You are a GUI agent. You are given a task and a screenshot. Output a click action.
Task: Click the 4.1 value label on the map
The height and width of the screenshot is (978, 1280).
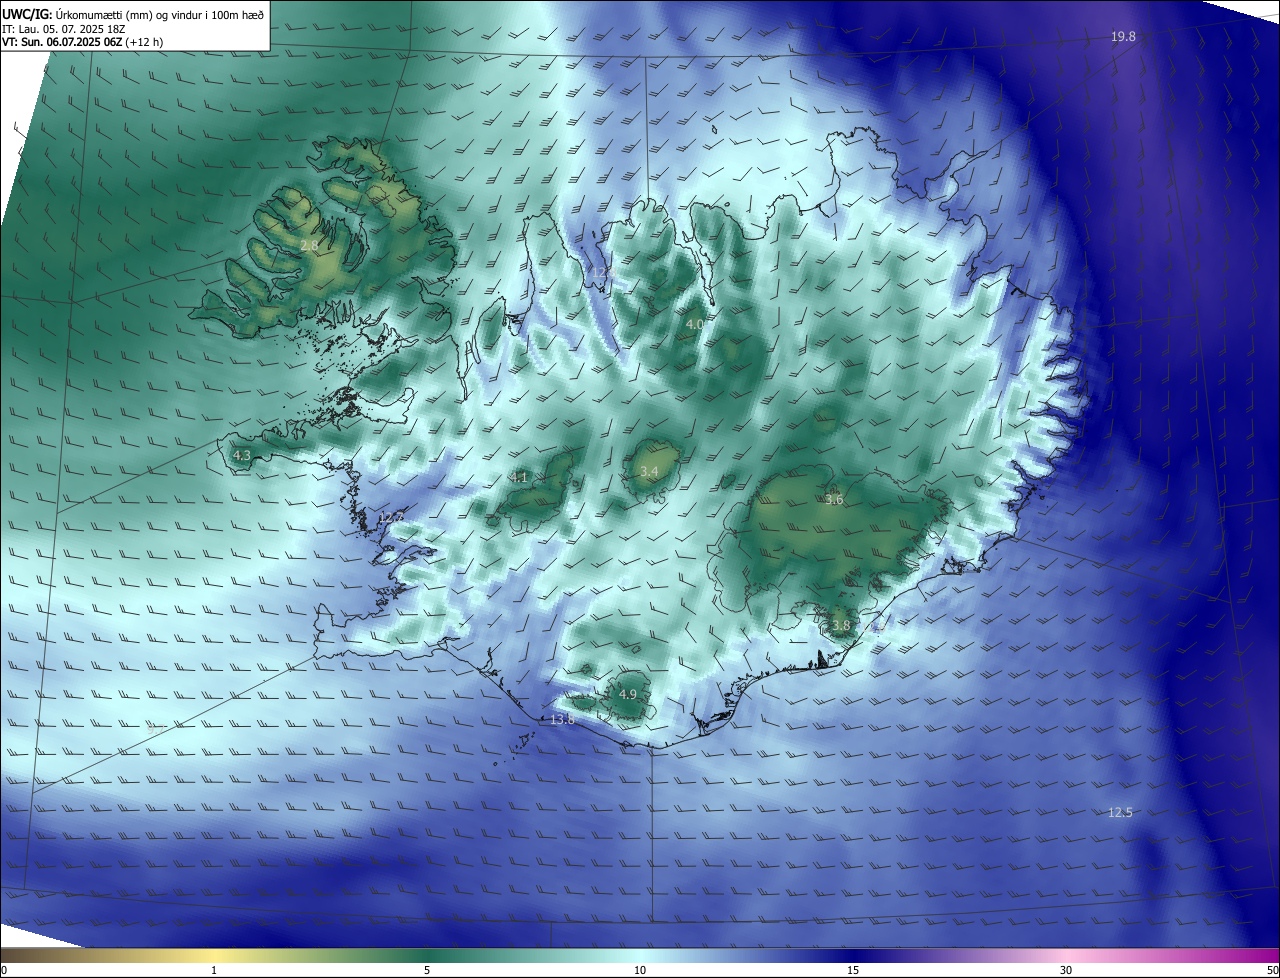(518, 477)
